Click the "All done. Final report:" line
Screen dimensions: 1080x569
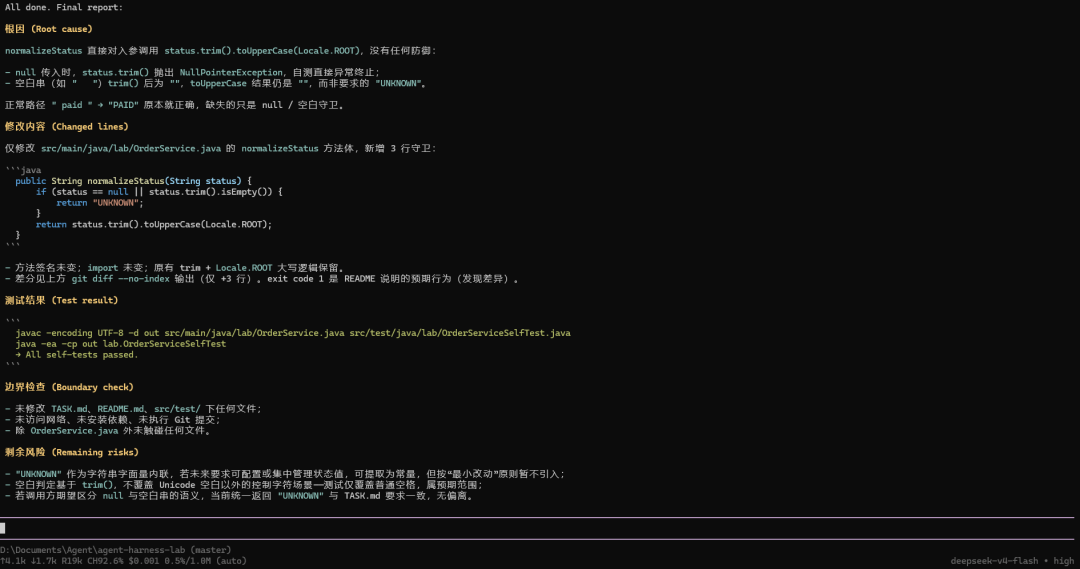pos(63,8)
